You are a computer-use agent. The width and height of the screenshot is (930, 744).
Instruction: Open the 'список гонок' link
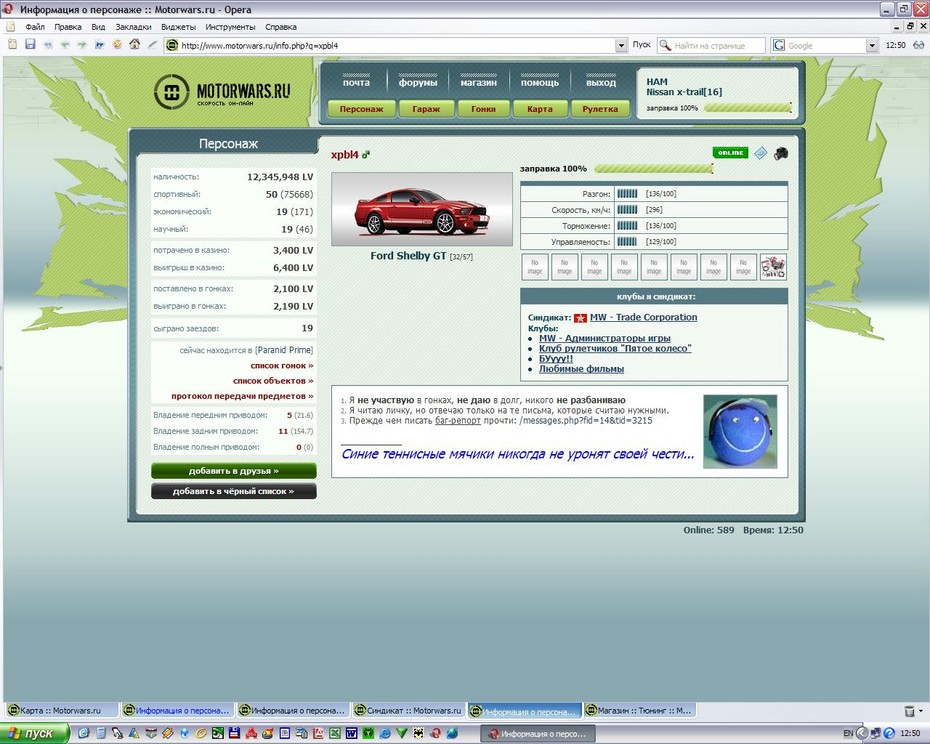coord(282,365)
